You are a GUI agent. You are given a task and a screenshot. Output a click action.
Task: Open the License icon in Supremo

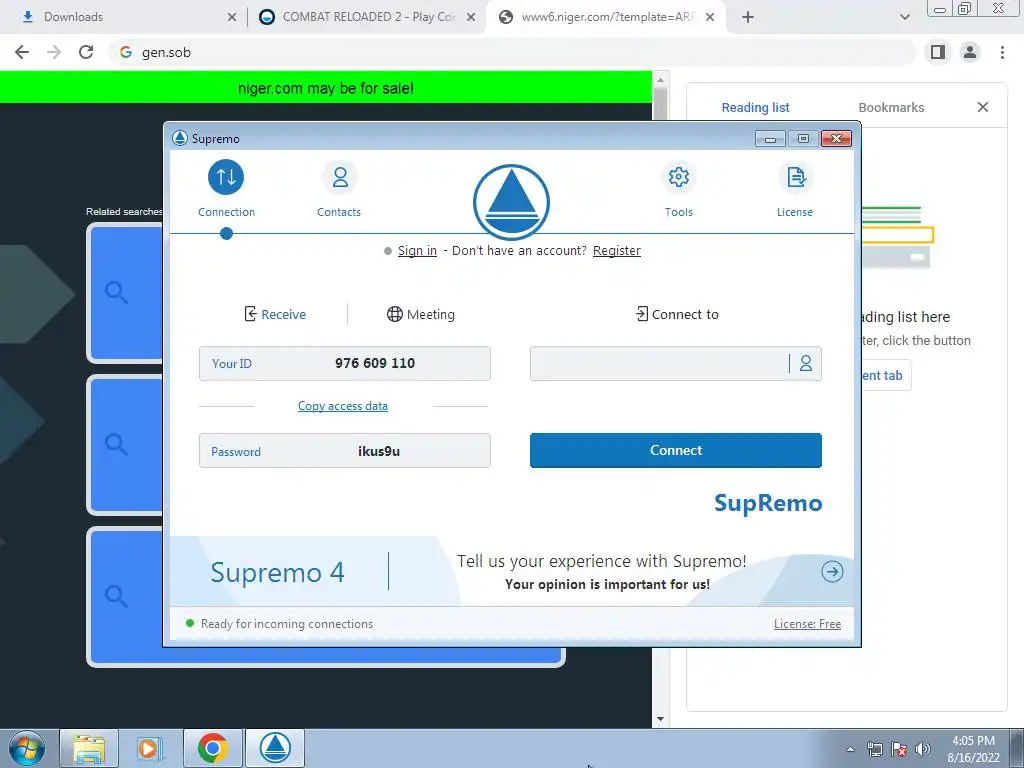click(x=796, y=177)
